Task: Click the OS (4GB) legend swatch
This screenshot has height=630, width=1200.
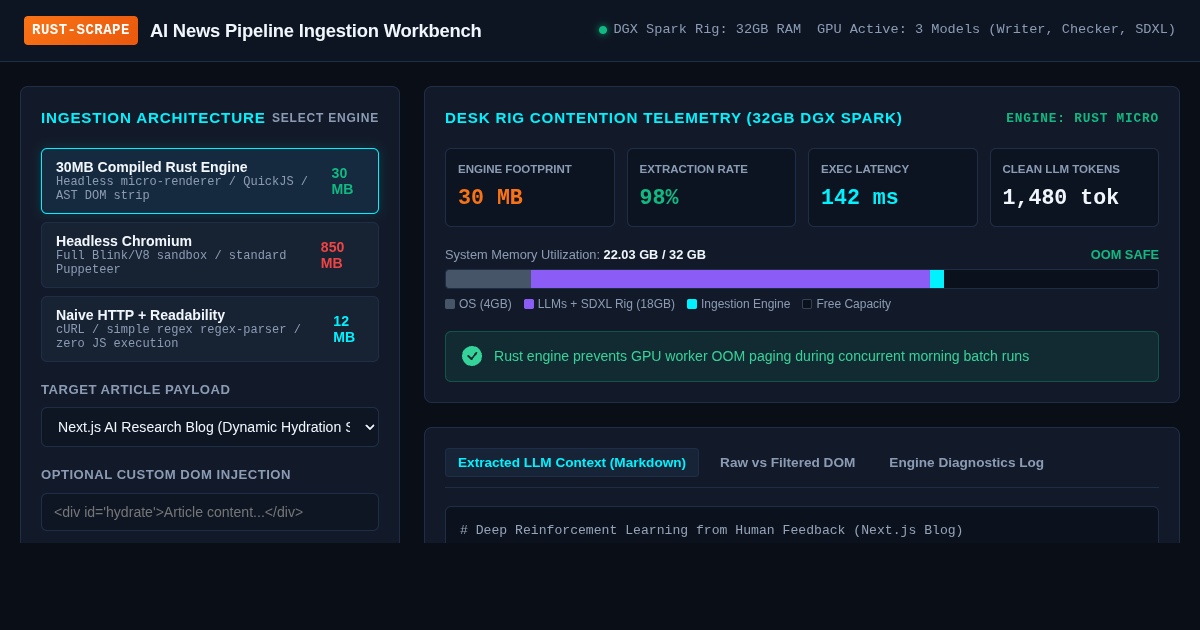Action: (x=450, y=304)
